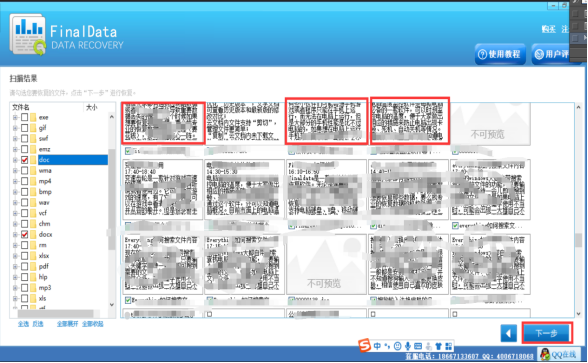Click the Sogou S logo on input toolbar
This screenshot has width=588, height=363.
[x=364, y=345]
